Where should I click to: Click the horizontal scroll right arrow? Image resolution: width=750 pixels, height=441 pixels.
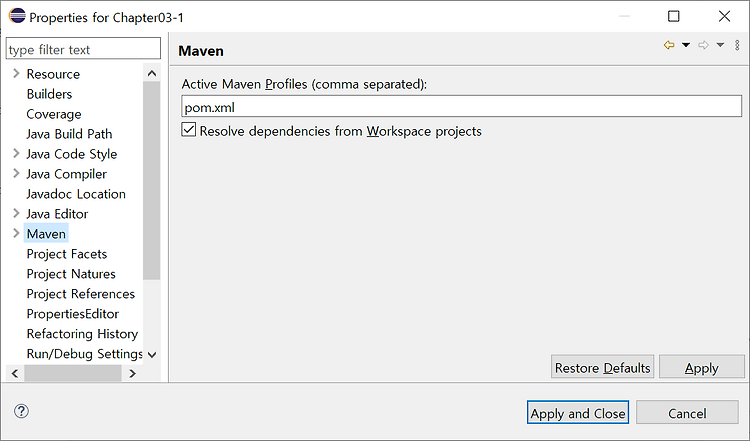[x=132, y=374]
